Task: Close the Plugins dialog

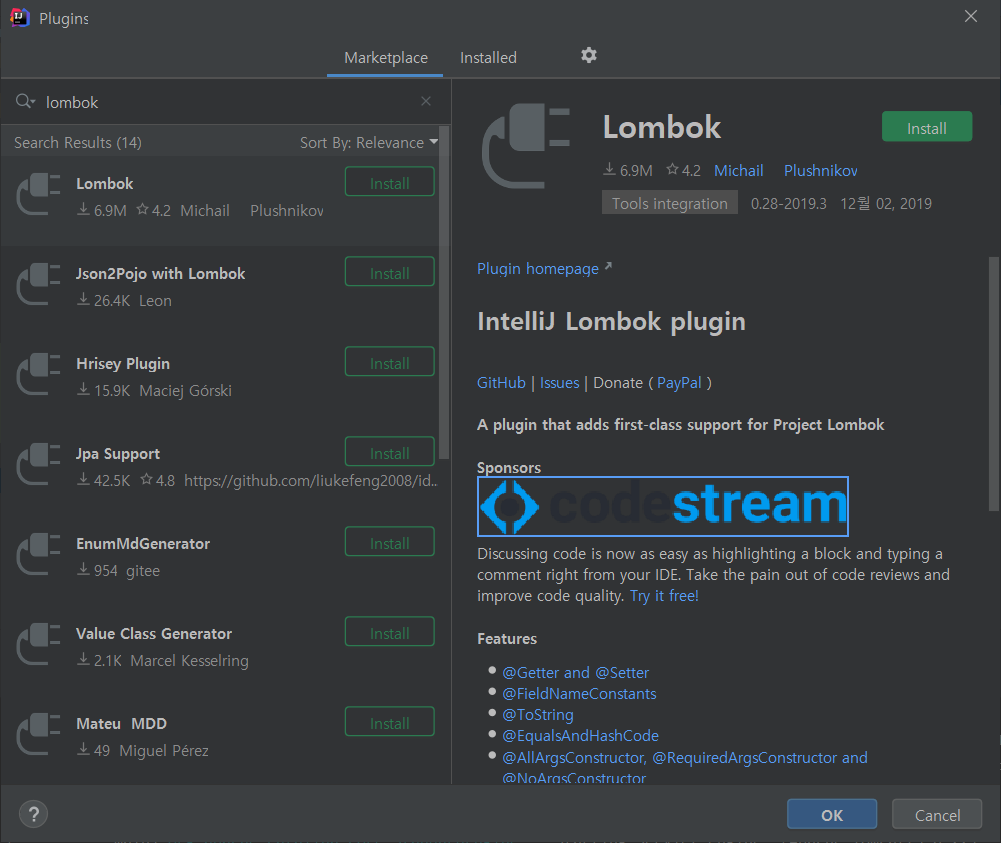Action: click(970, 16)
